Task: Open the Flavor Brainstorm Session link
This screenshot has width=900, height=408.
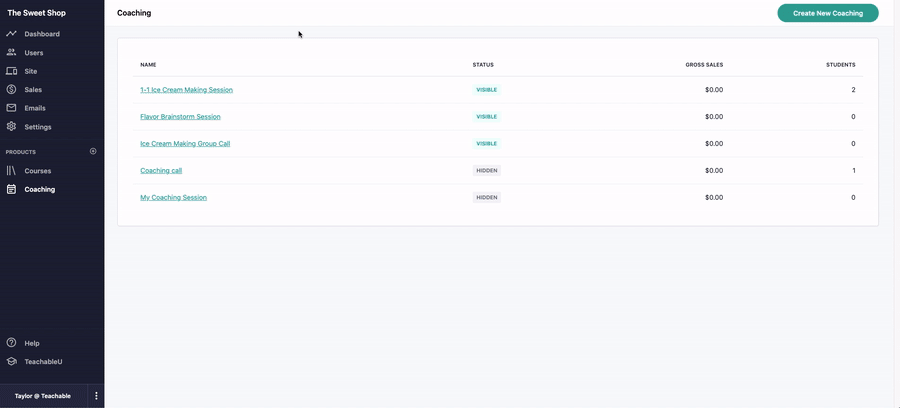Action: coord(180,116)
